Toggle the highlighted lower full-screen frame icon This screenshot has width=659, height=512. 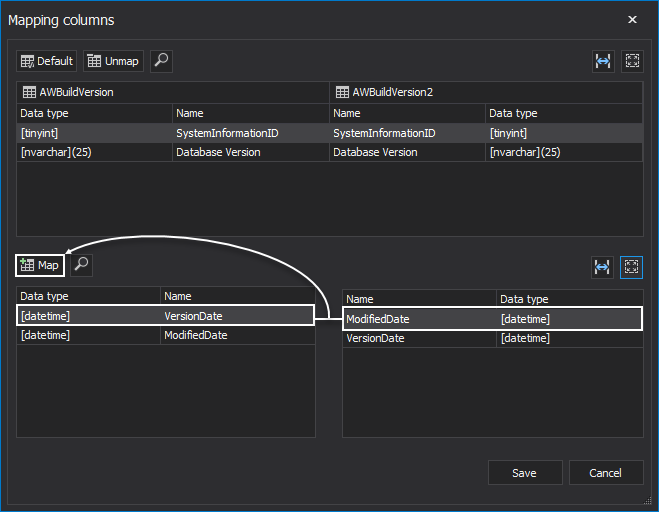[x=632, y=267]
